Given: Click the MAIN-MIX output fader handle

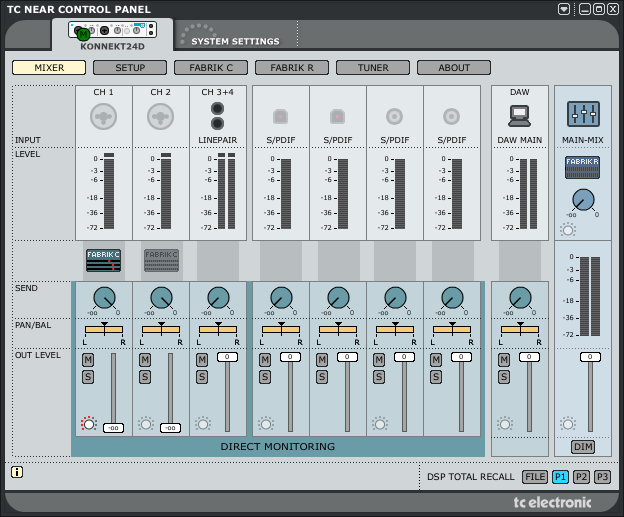Looking at the screenshot, I should [x=590, y=357].
